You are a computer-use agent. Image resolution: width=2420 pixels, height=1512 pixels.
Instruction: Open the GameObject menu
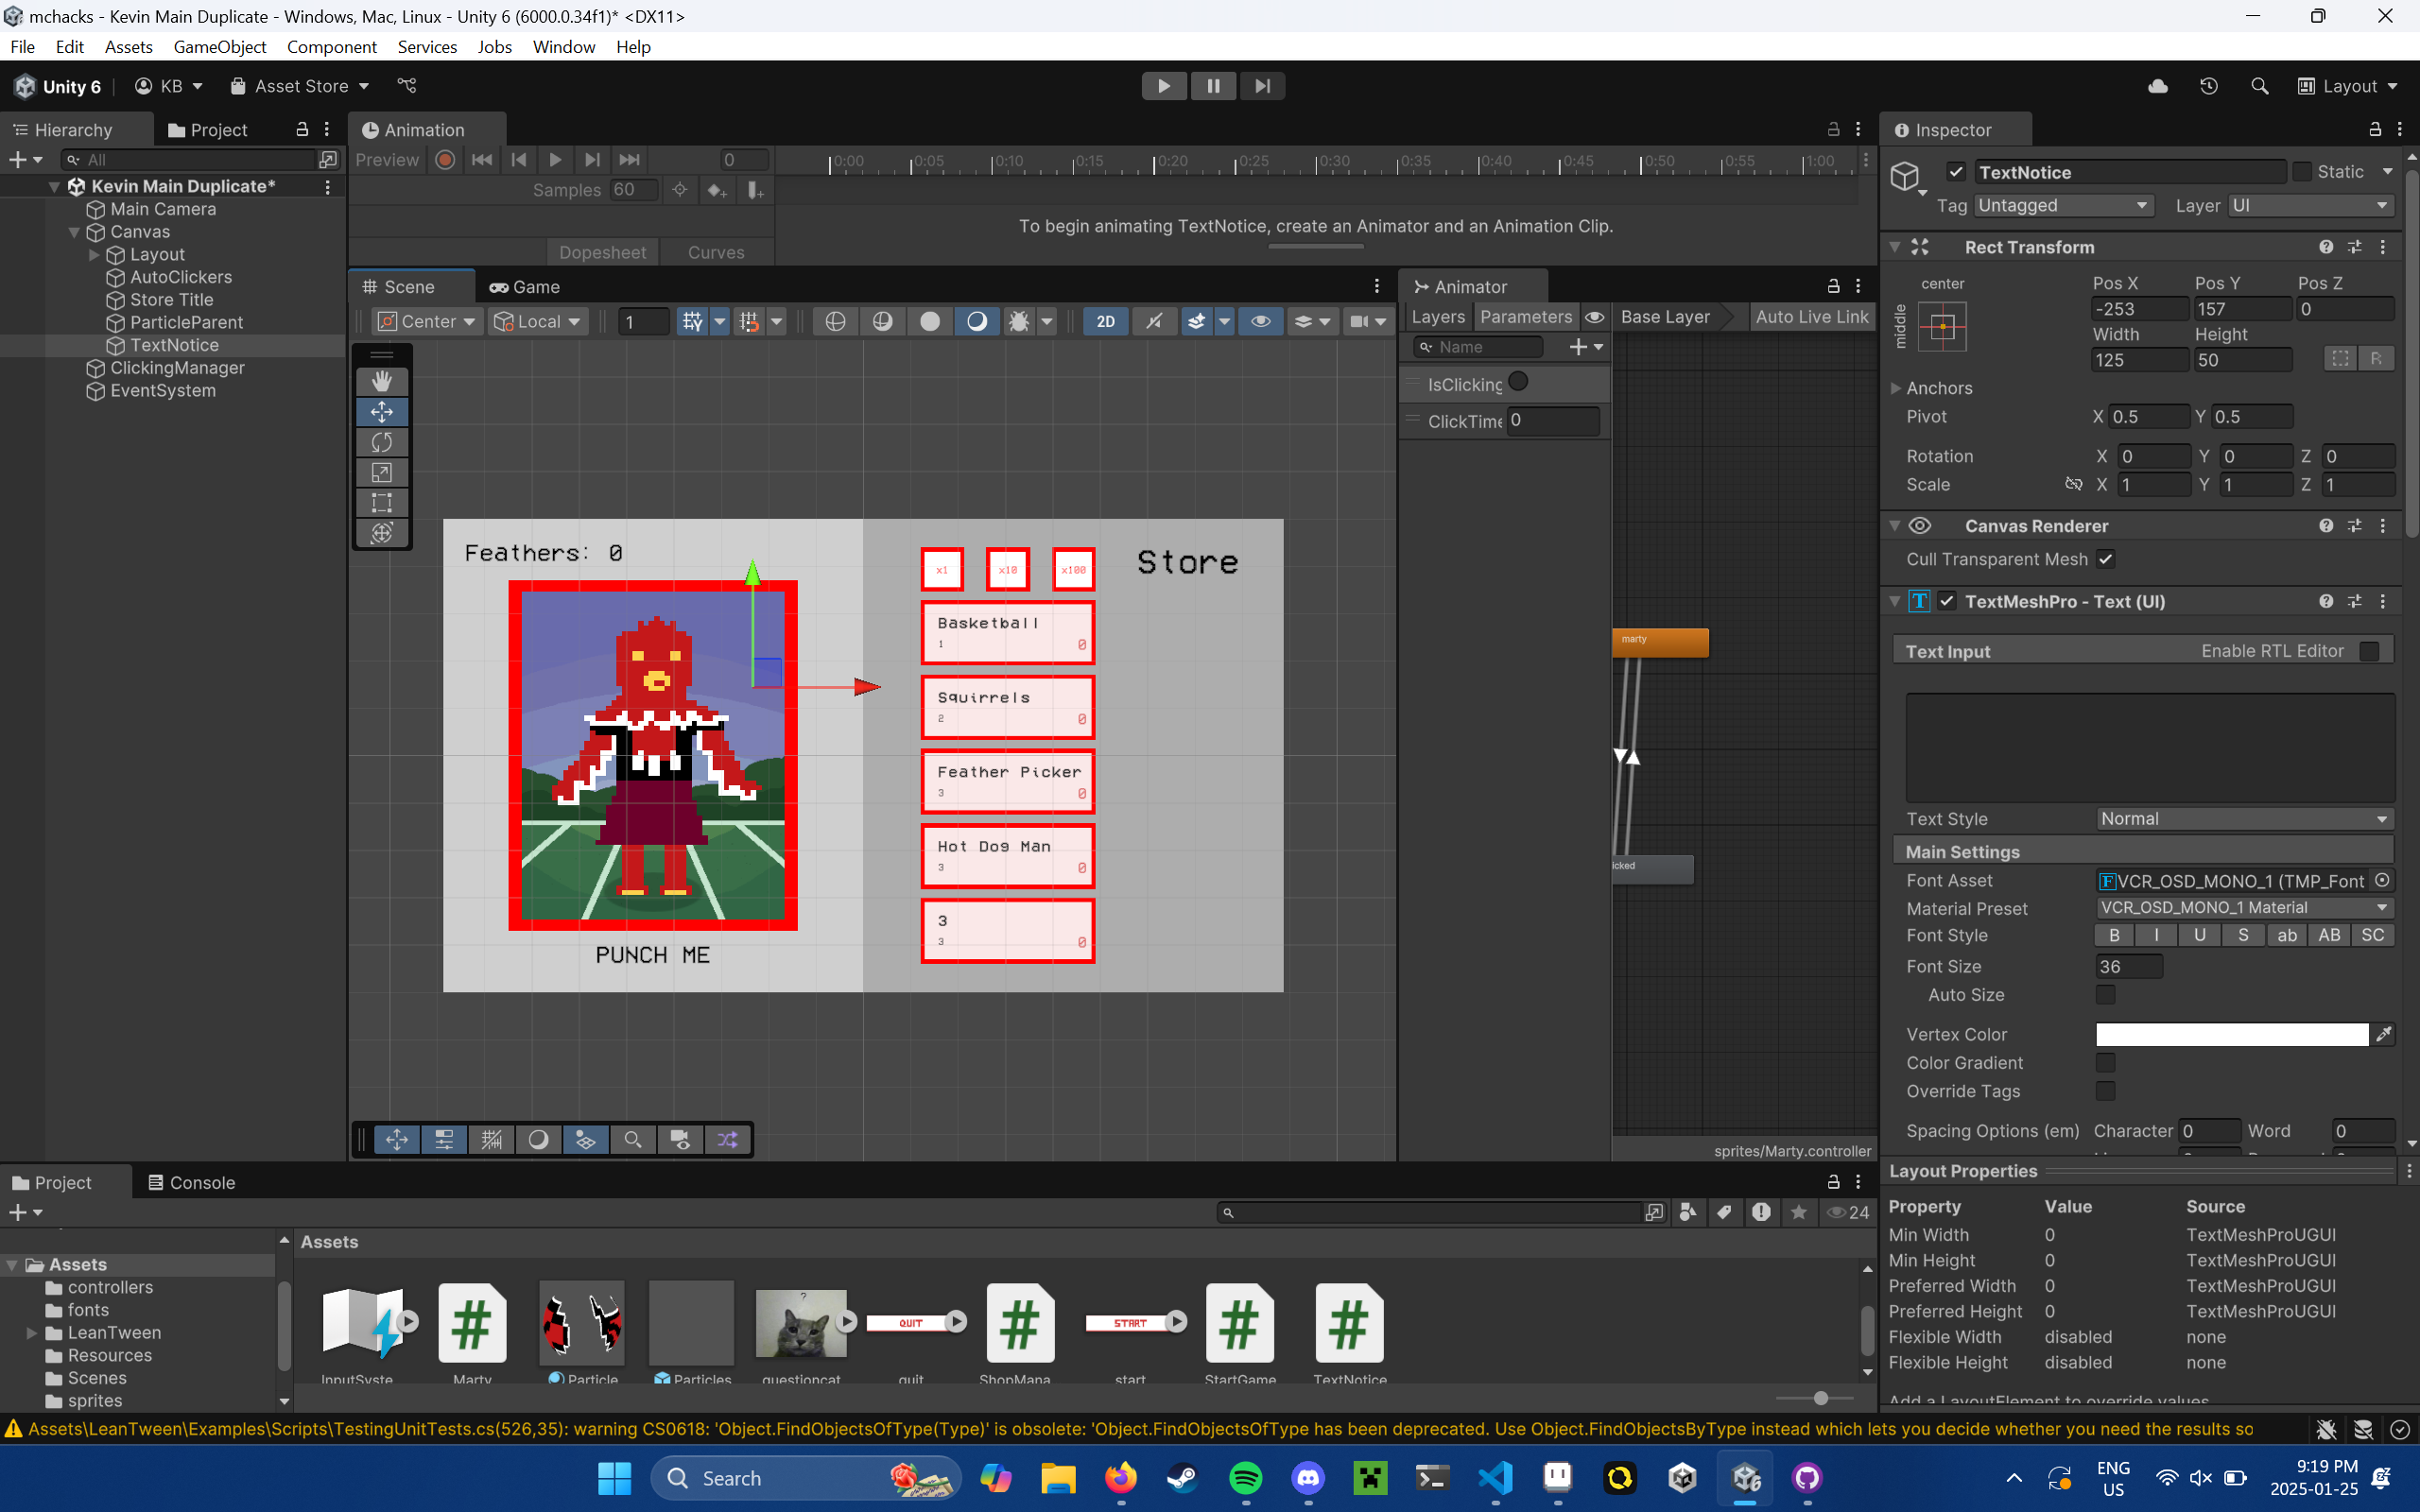pos(219,47)
